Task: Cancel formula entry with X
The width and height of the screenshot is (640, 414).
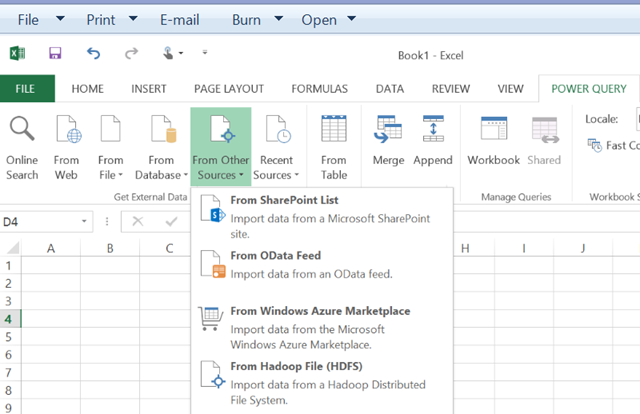Action: 138,221
